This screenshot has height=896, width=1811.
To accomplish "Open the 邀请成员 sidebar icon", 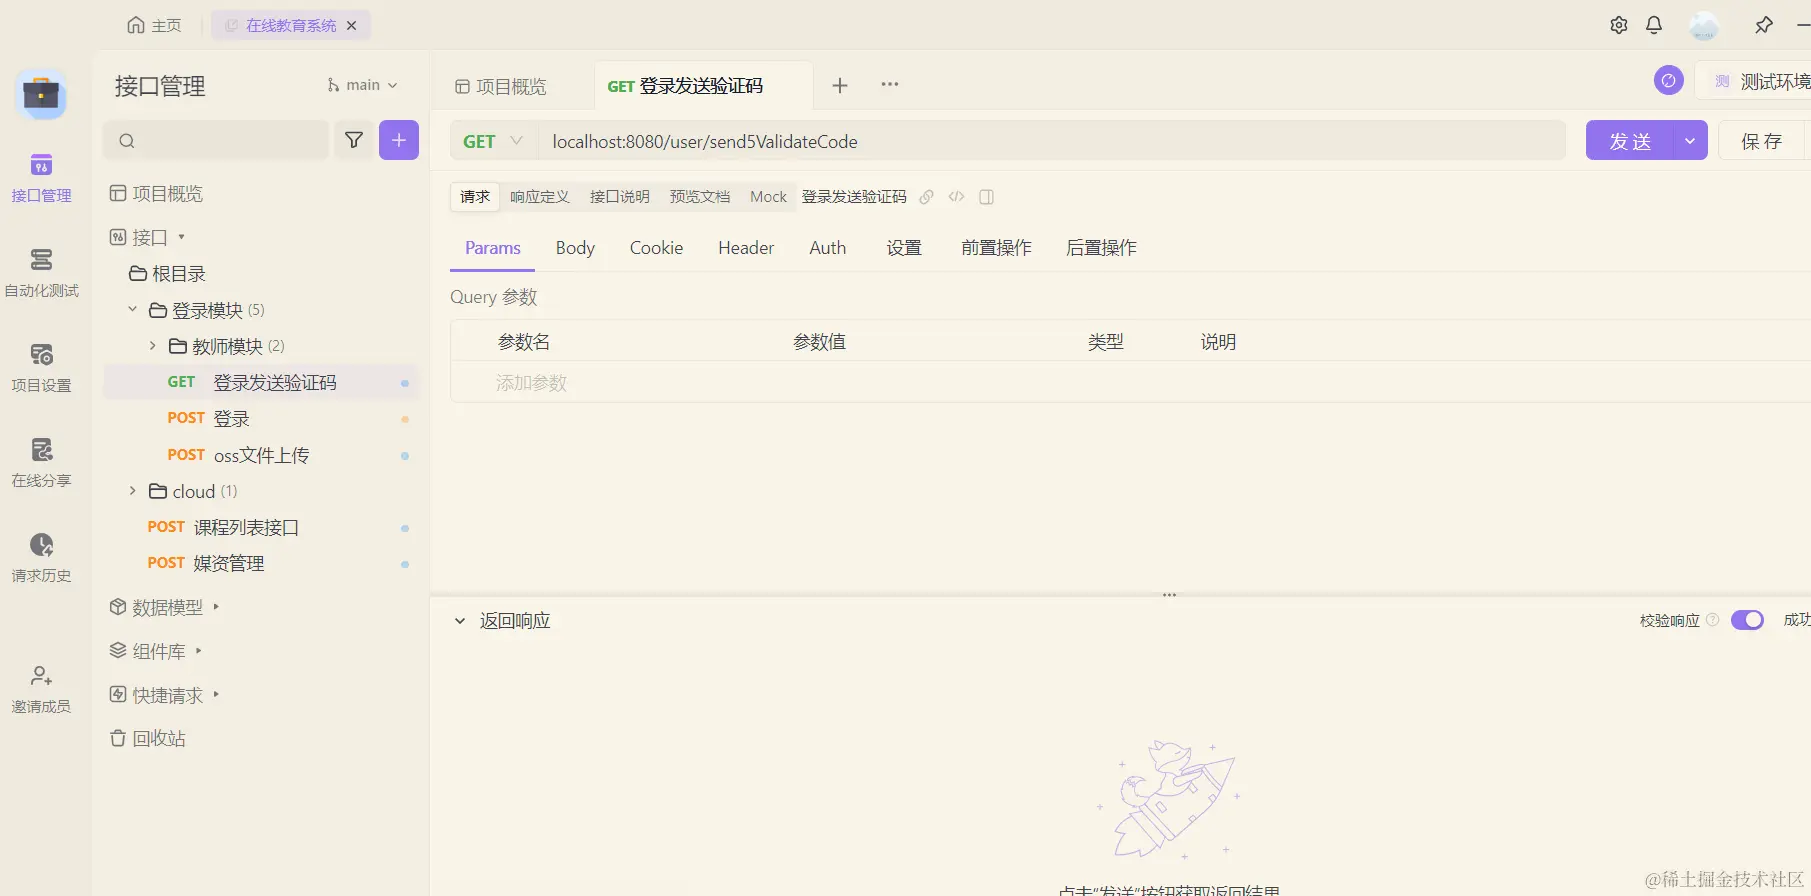I will [41, 690].
